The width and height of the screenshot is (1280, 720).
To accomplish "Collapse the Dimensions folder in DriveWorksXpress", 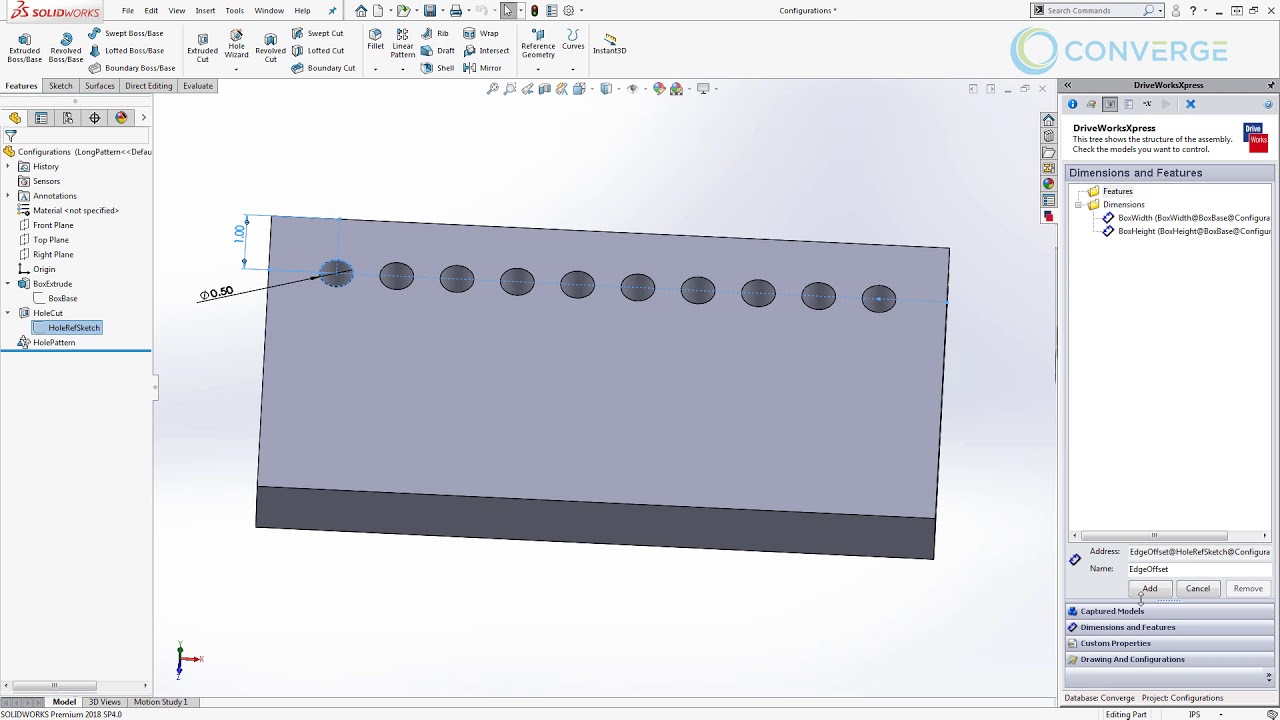I will point(1079,205).
